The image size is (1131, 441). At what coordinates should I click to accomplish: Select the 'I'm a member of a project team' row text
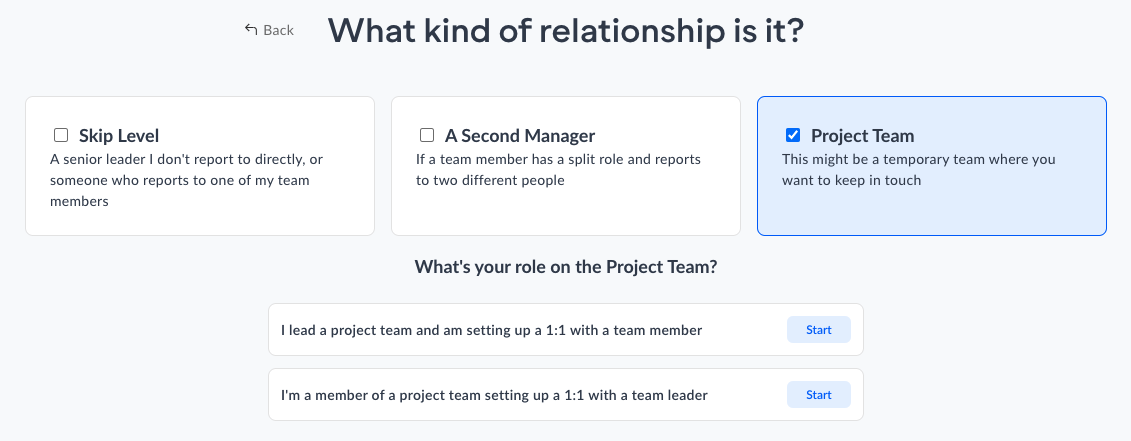pos(494,395)
